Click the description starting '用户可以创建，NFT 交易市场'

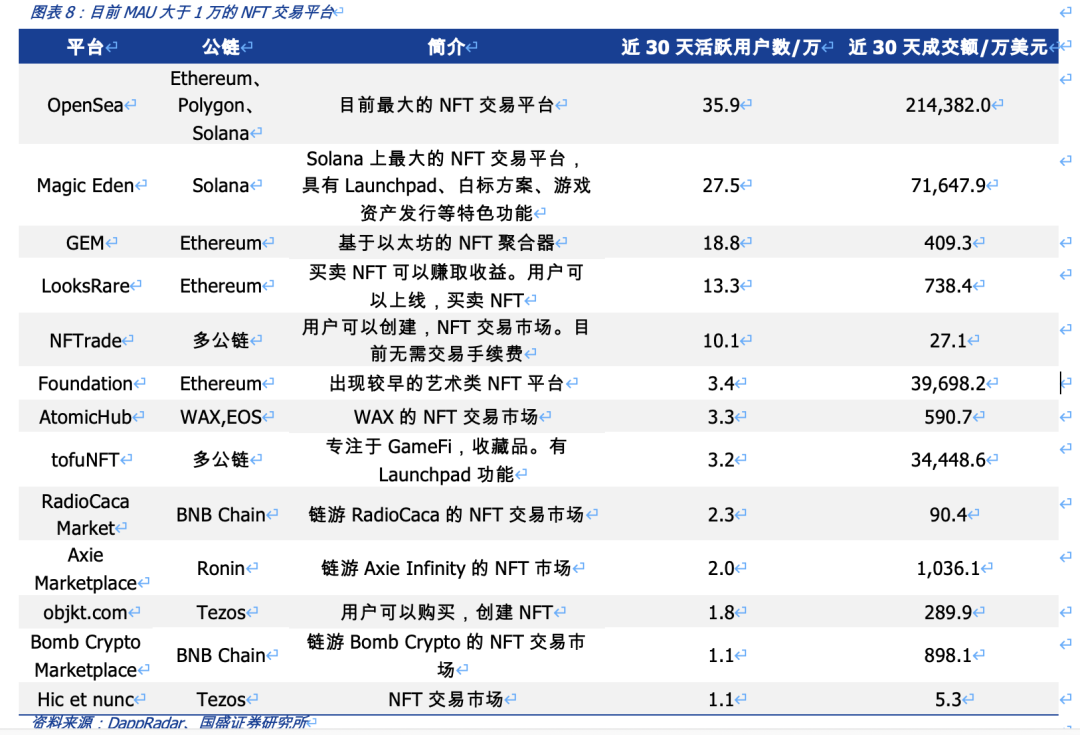pos(446,340)
